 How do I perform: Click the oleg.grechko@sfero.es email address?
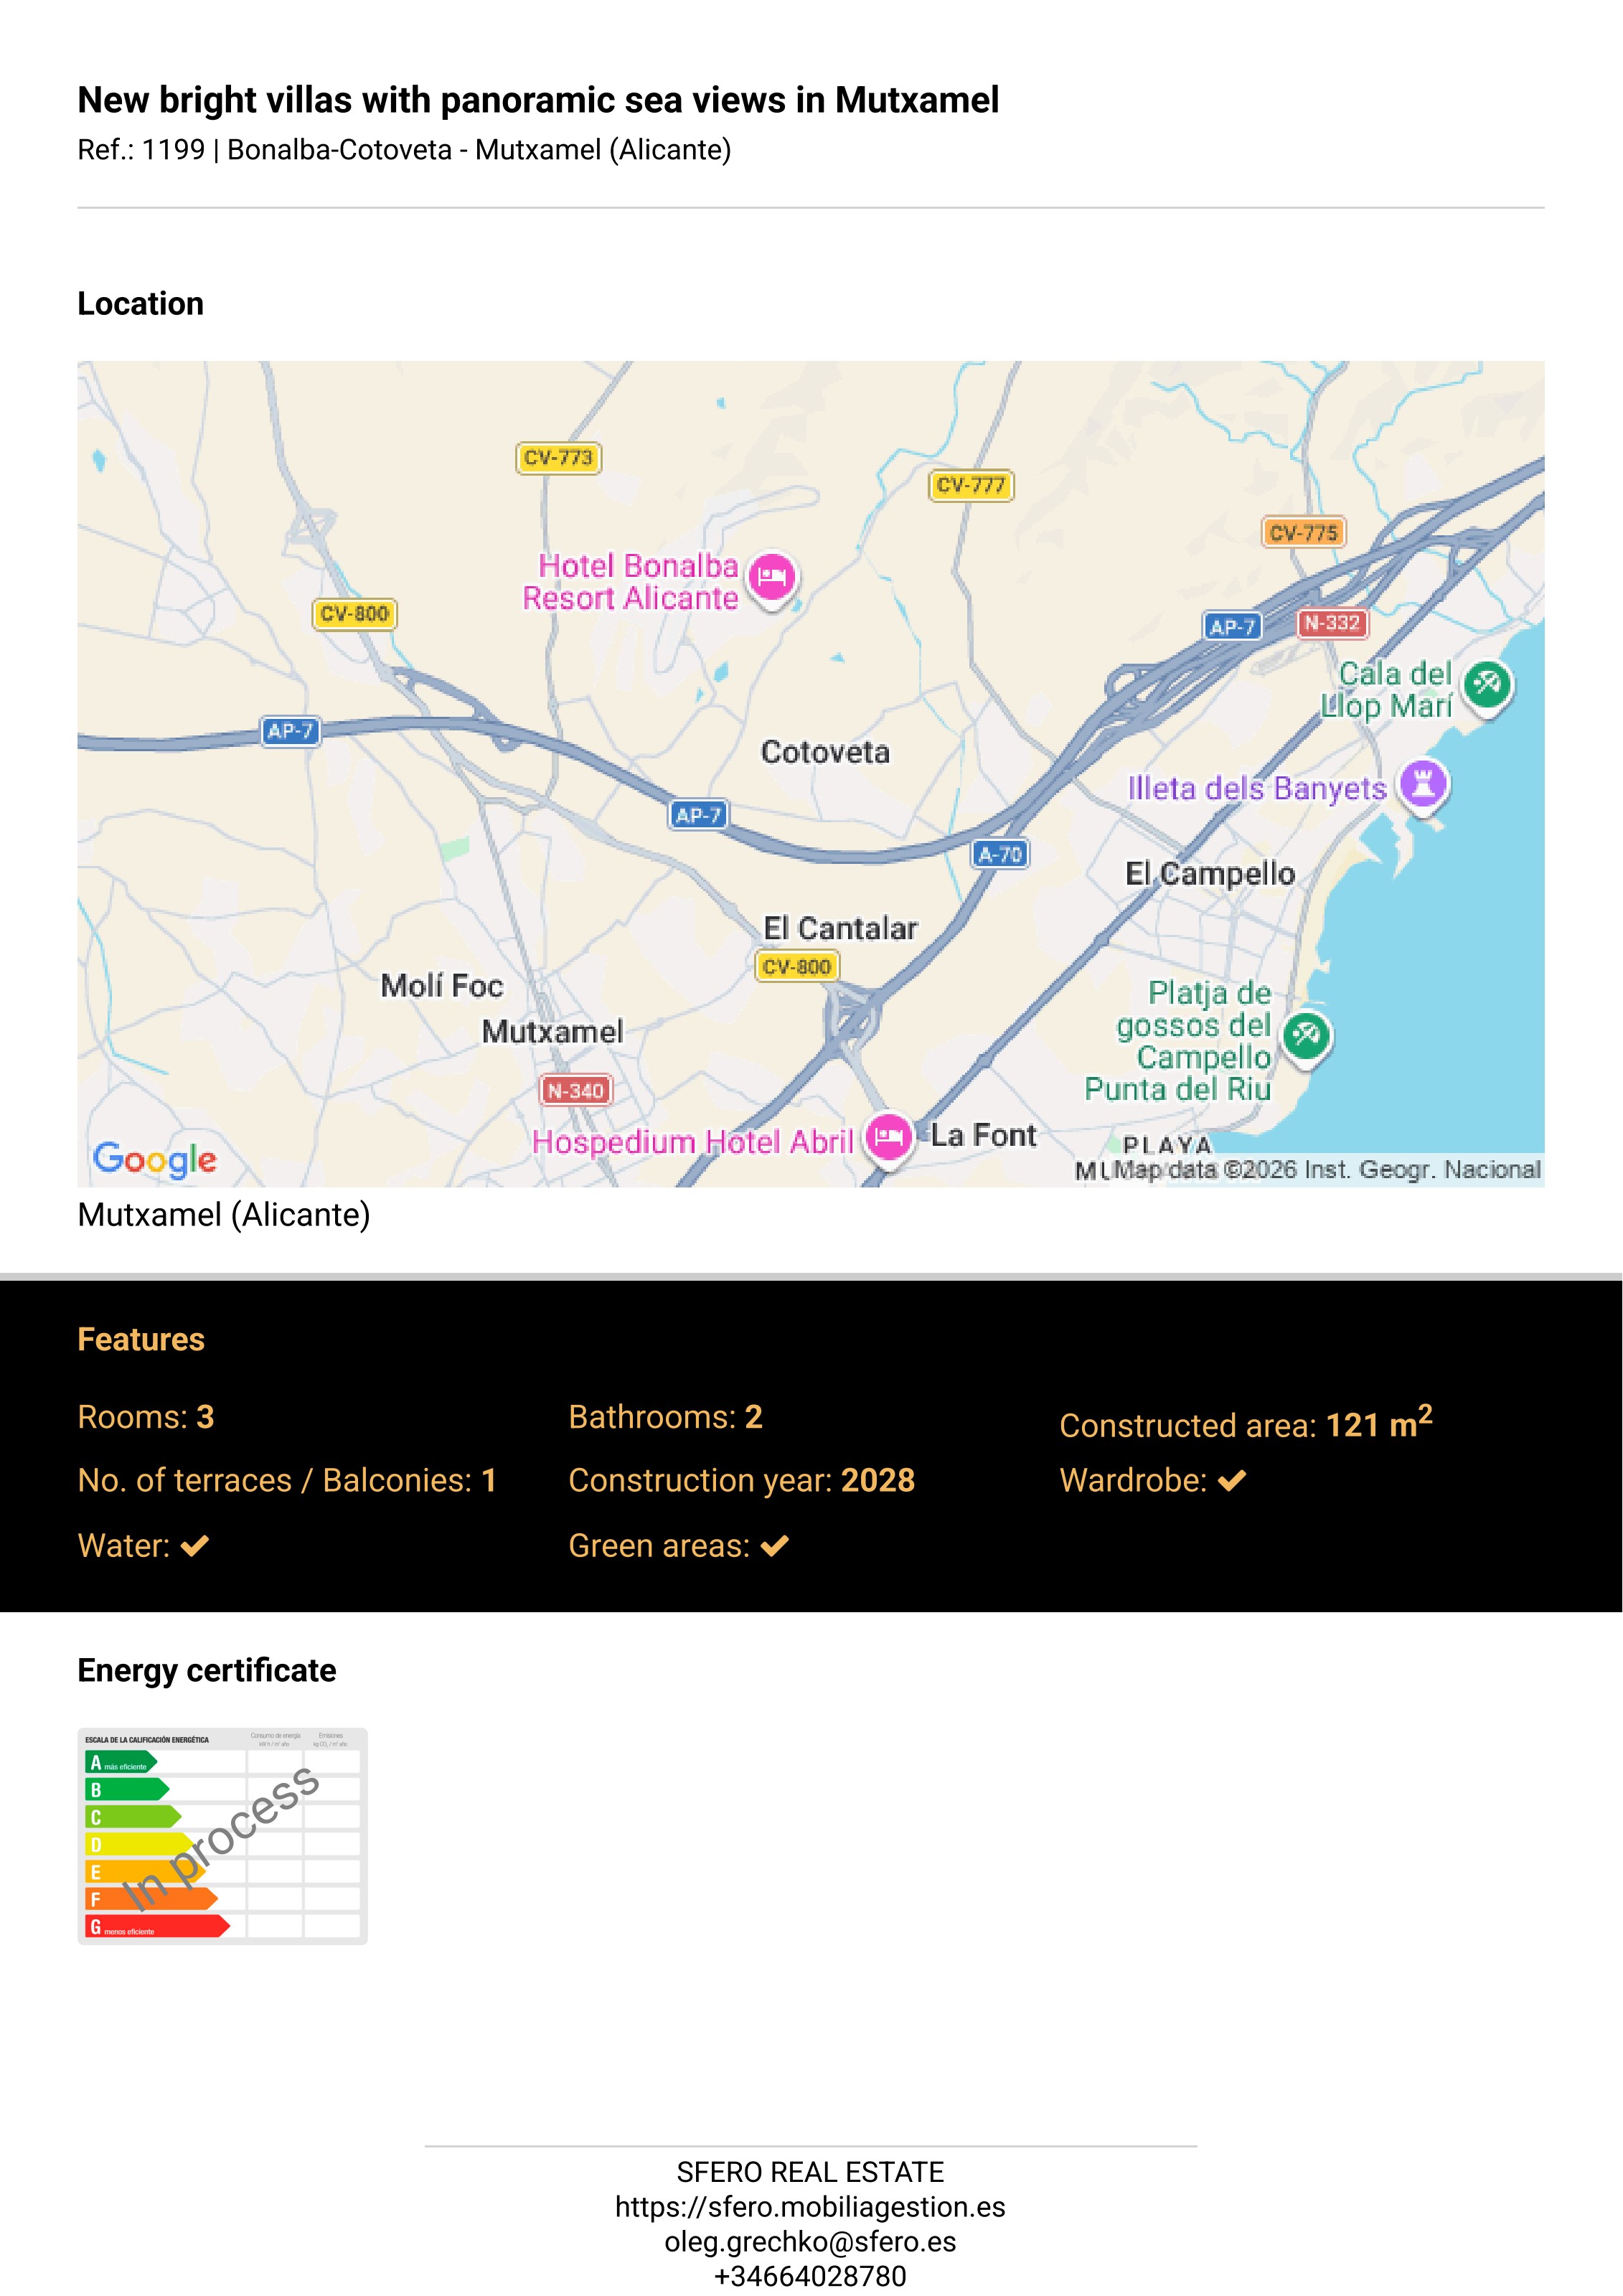coord(810,2242)
